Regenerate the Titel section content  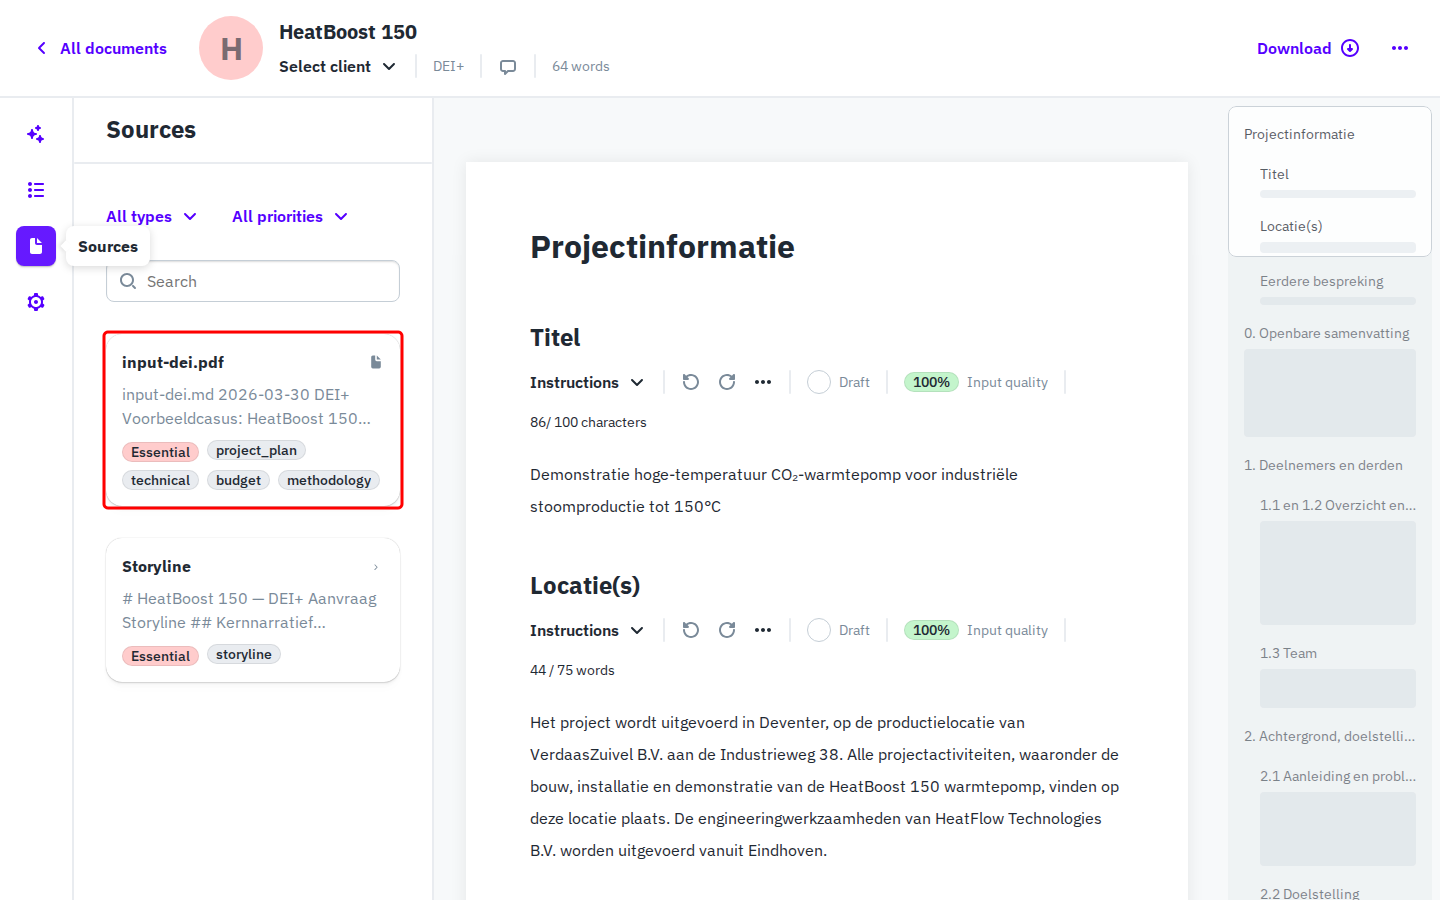click(727, 382)
